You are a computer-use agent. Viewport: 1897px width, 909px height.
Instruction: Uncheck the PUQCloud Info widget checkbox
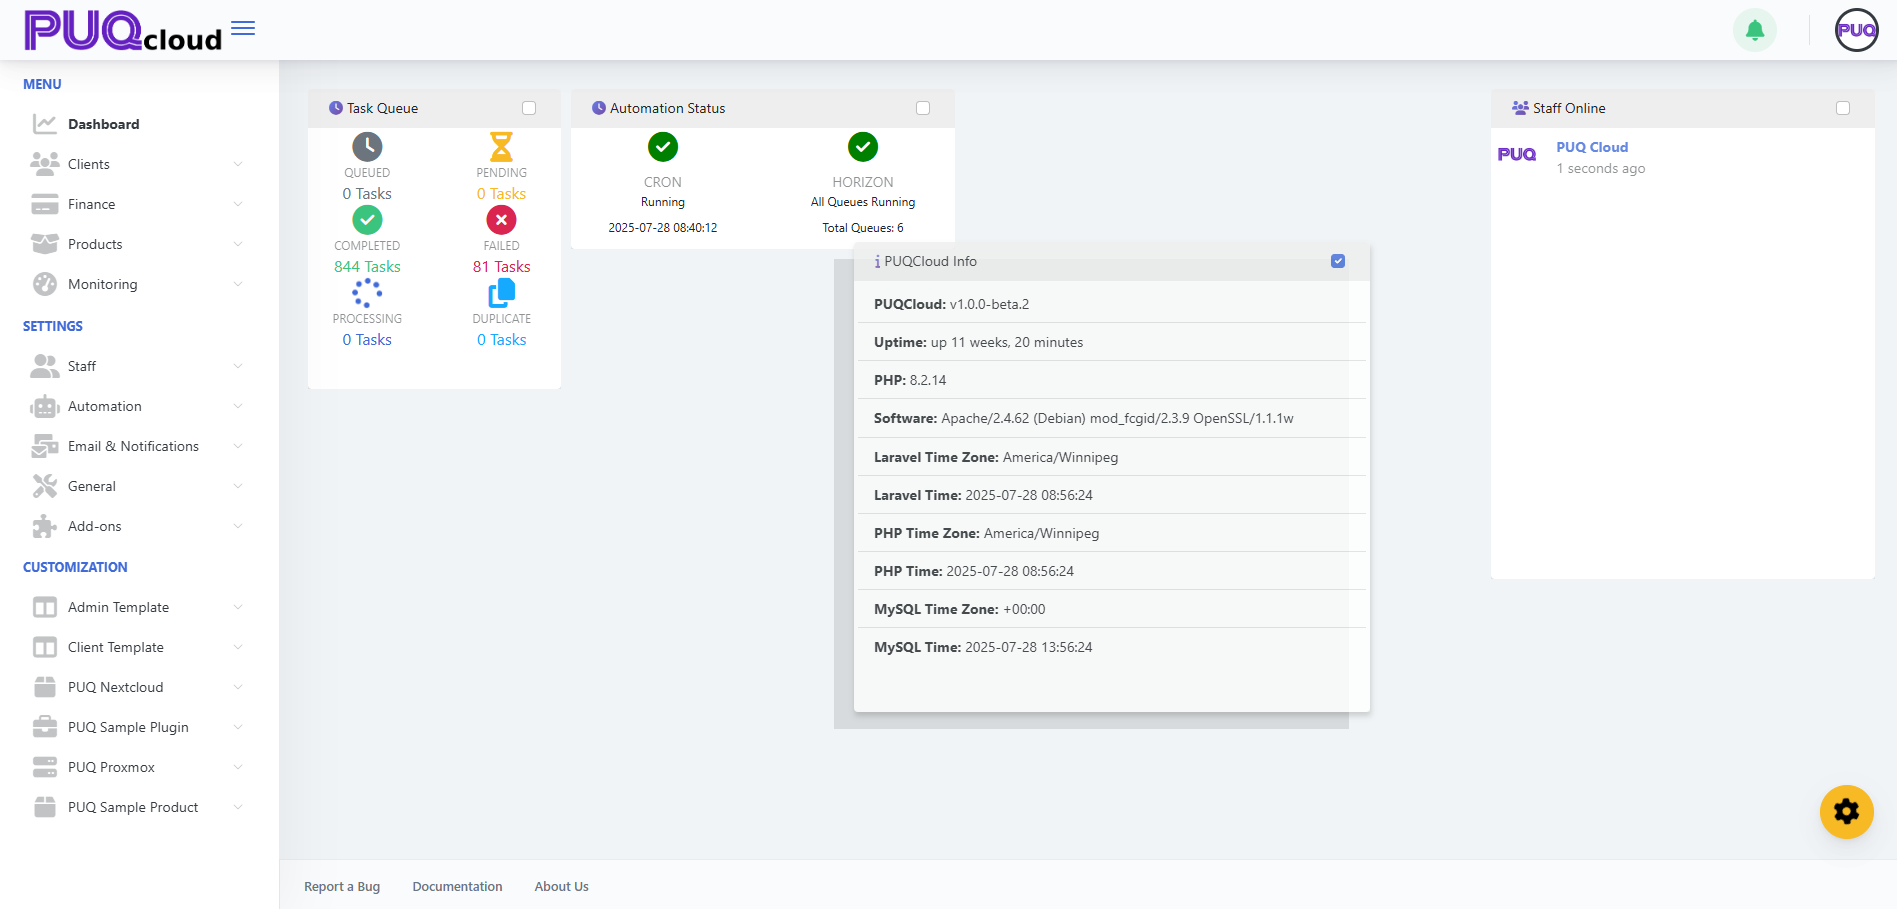point(1338,261)
